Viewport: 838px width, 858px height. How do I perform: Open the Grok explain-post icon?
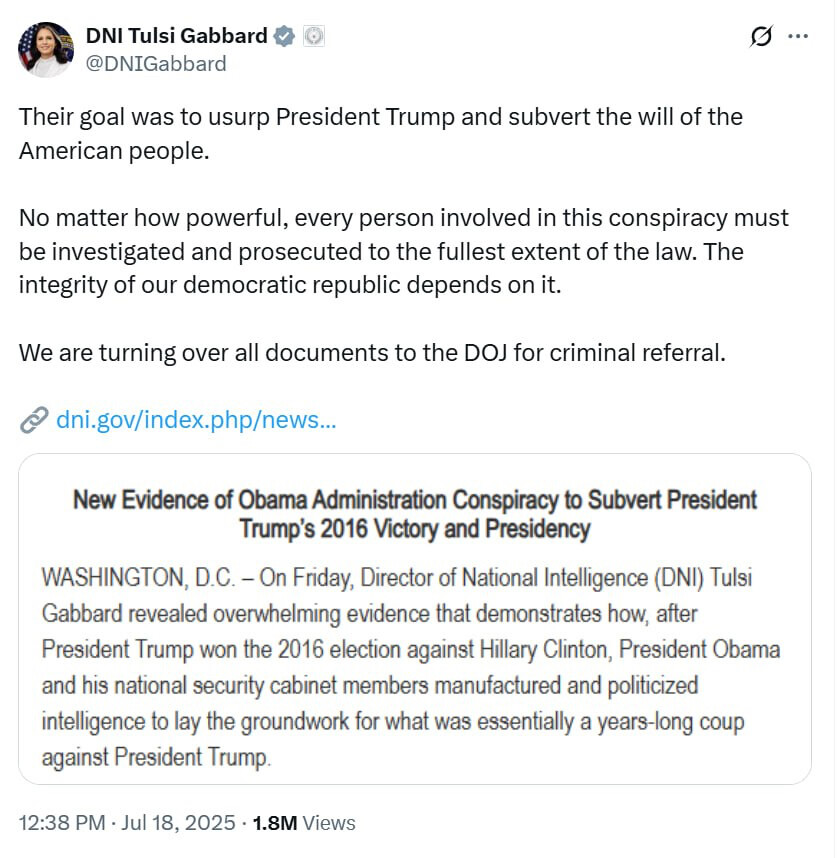tap(761, 37)
